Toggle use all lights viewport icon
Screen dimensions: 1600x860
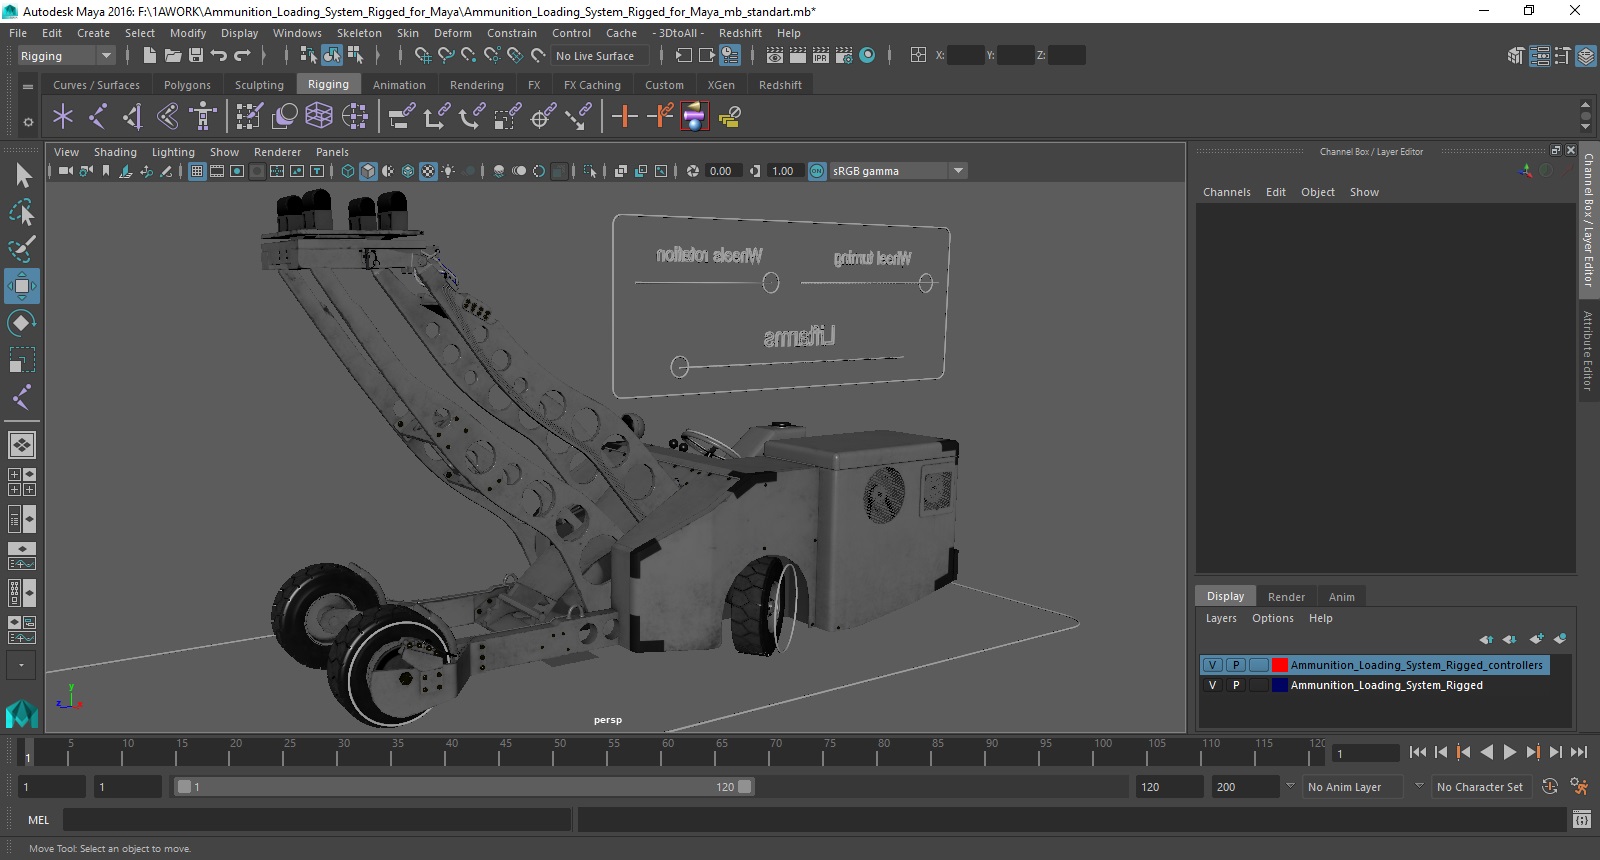click(448, 171)
